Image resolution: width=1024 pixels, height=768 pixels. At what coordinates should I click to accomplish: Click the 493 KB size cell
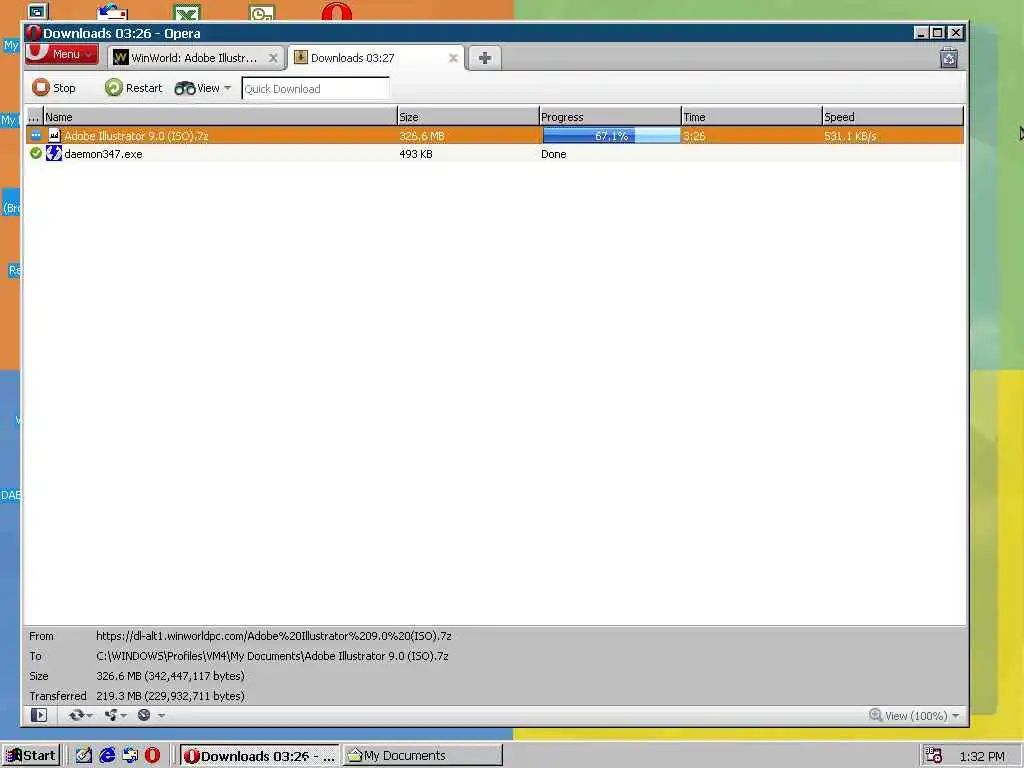click(x=416, y=154)
